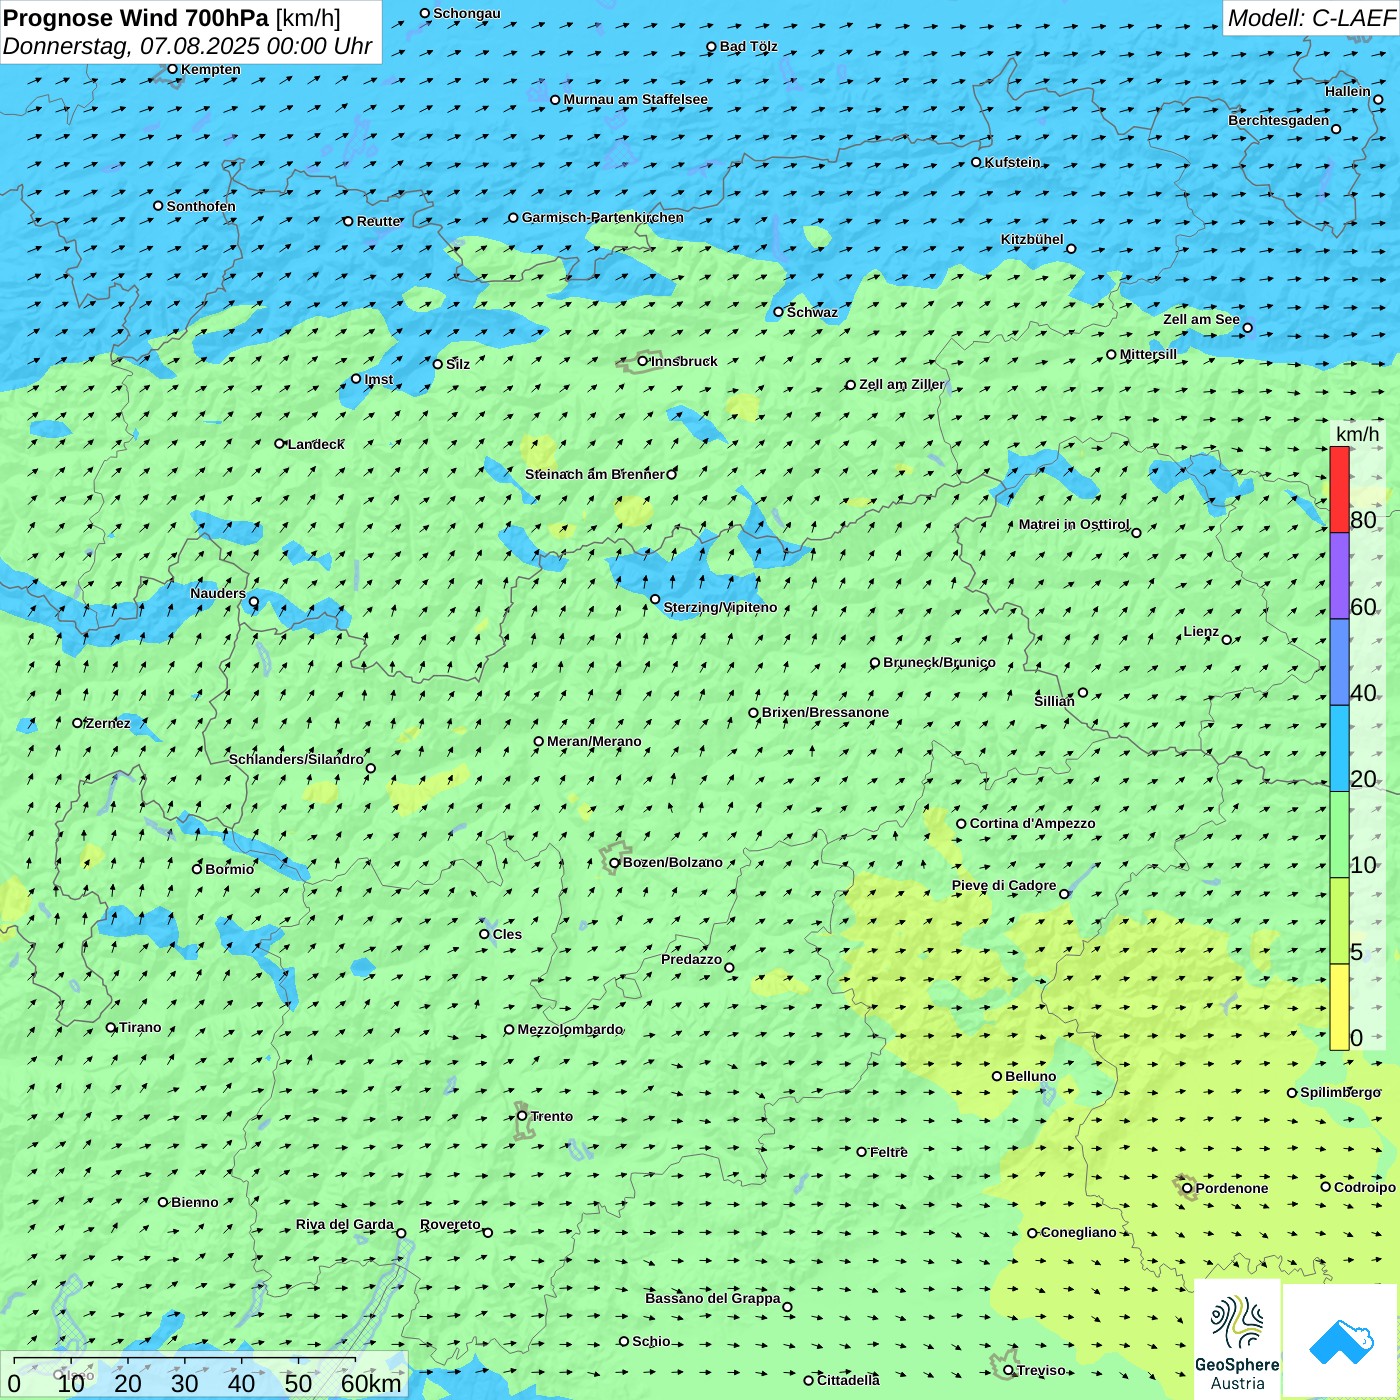
Task: Click the Pordenone city marker
Action: coord(1188,1188)
